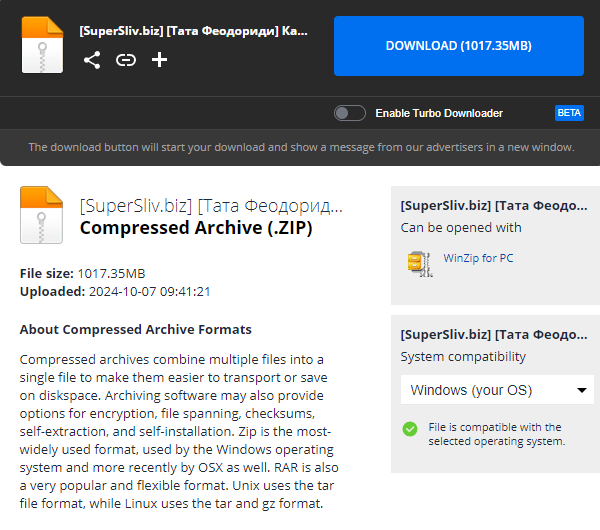Enable the Turbo Downloader switch
Viewport: 600px width, 530px height.
click(349, 113)
